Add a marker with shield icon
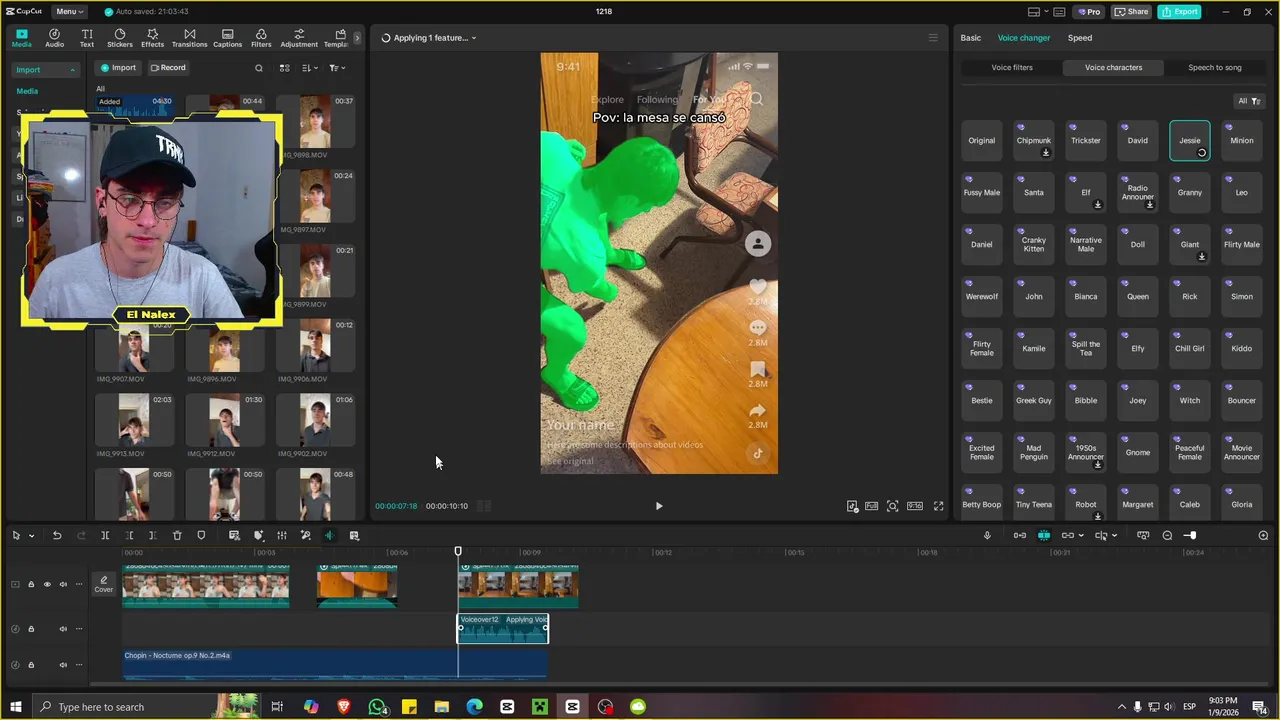The height and width of the screenshot is (720, 1280). 201,535
